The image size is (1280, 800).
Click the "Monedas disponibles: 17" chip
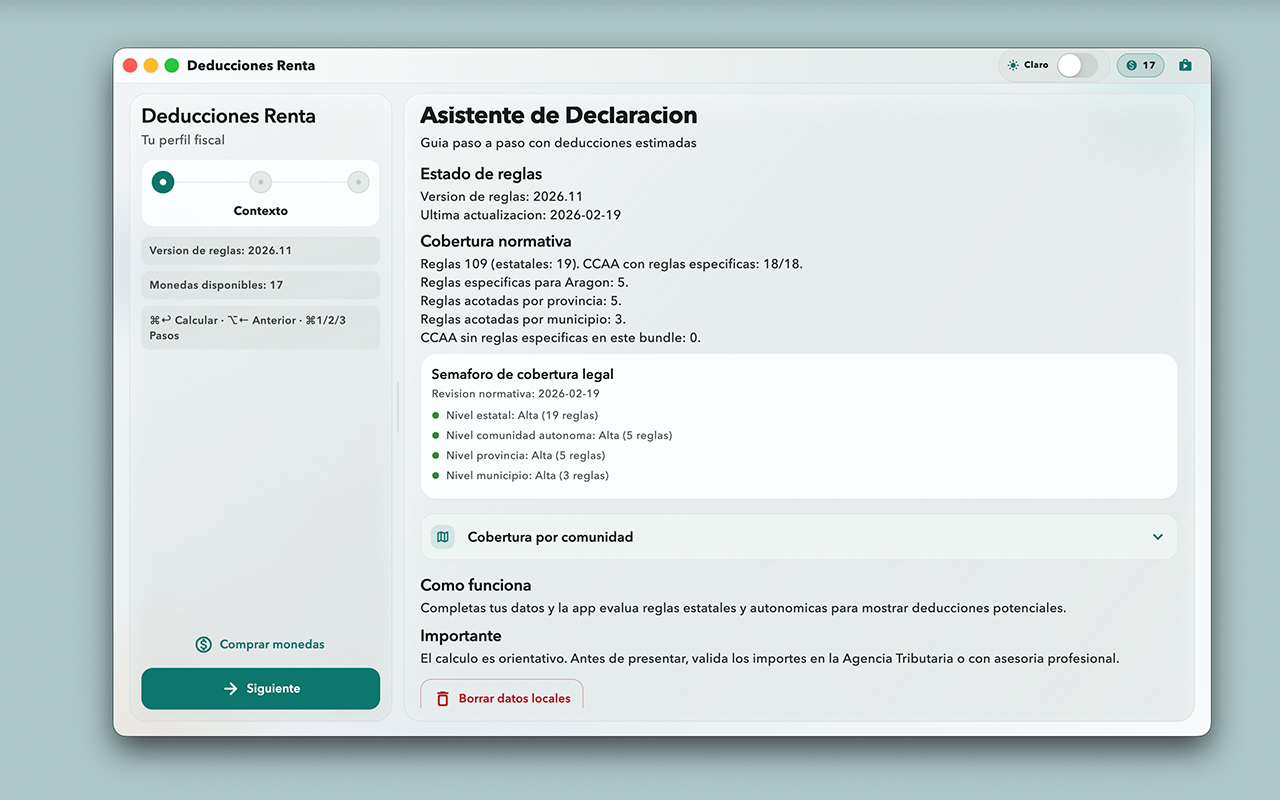click(261, 285)
